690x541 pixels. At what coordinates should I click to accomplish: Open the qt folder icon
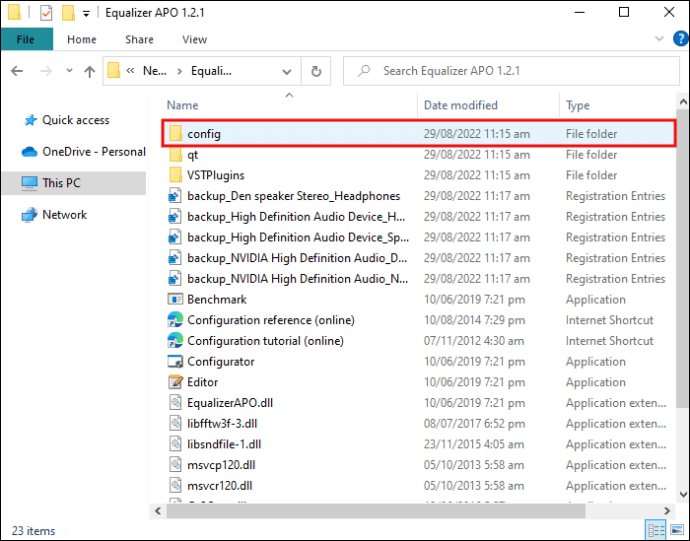pyautogui.click(x=176, y=155)
